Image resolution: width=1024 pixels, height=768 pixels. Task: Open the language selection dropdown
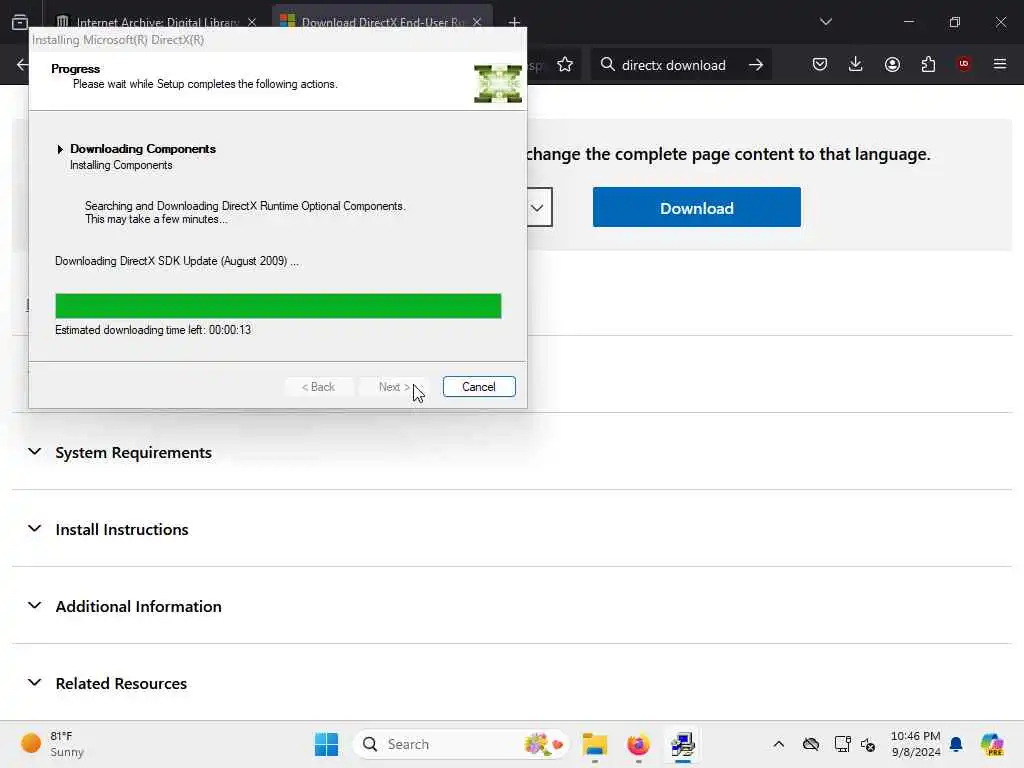coord(537,208)
